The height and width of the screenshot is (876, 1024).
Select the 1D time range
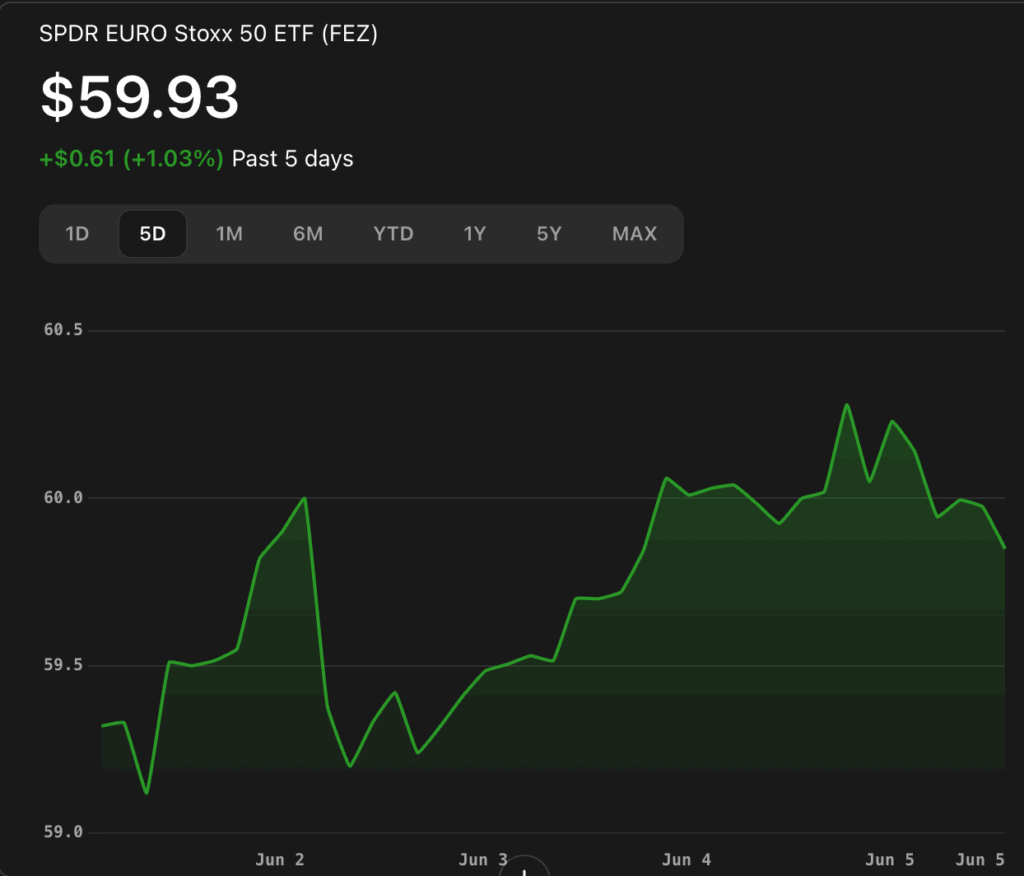(x=77, y=234)
